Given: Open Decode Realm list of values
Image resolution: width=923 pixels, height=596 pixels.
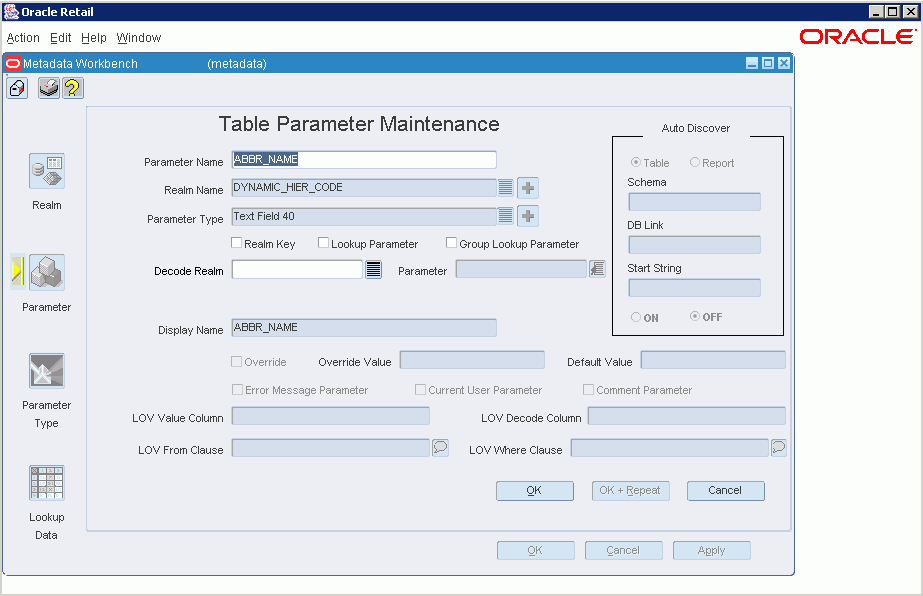Looking at the screenshot, I should point(373,270).
